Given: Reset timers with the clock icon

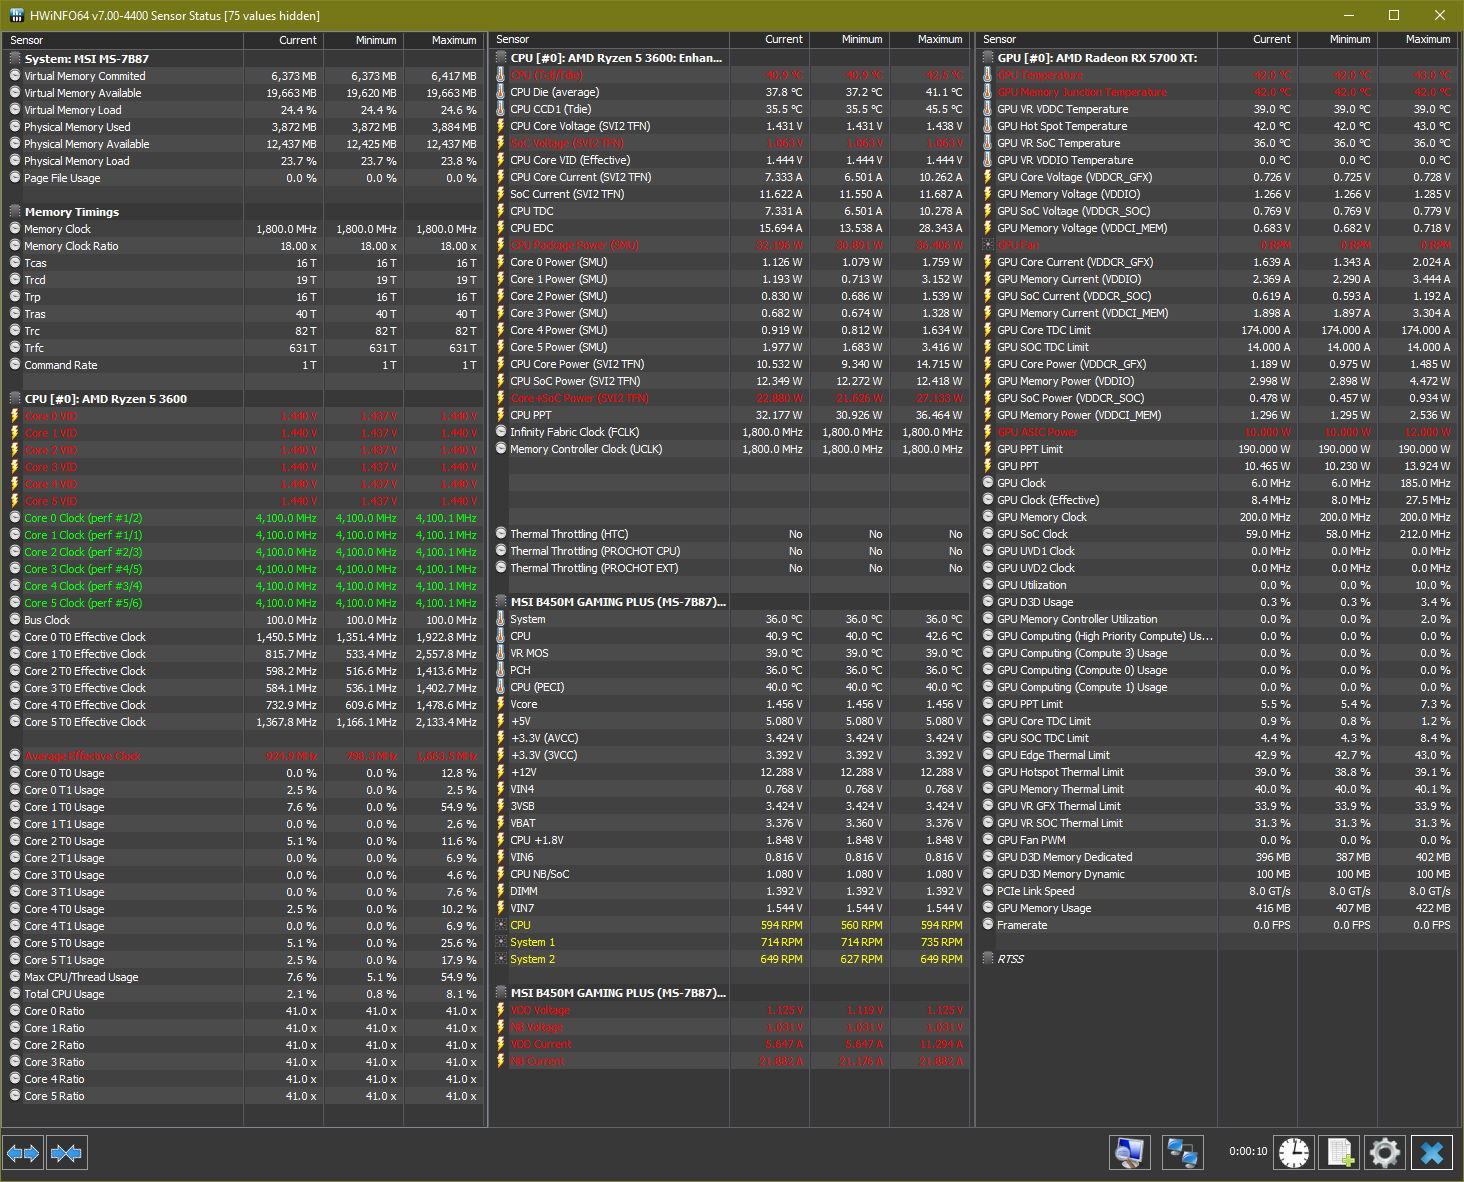Looking at the screenshot, I should [x=1294, y=1153].
